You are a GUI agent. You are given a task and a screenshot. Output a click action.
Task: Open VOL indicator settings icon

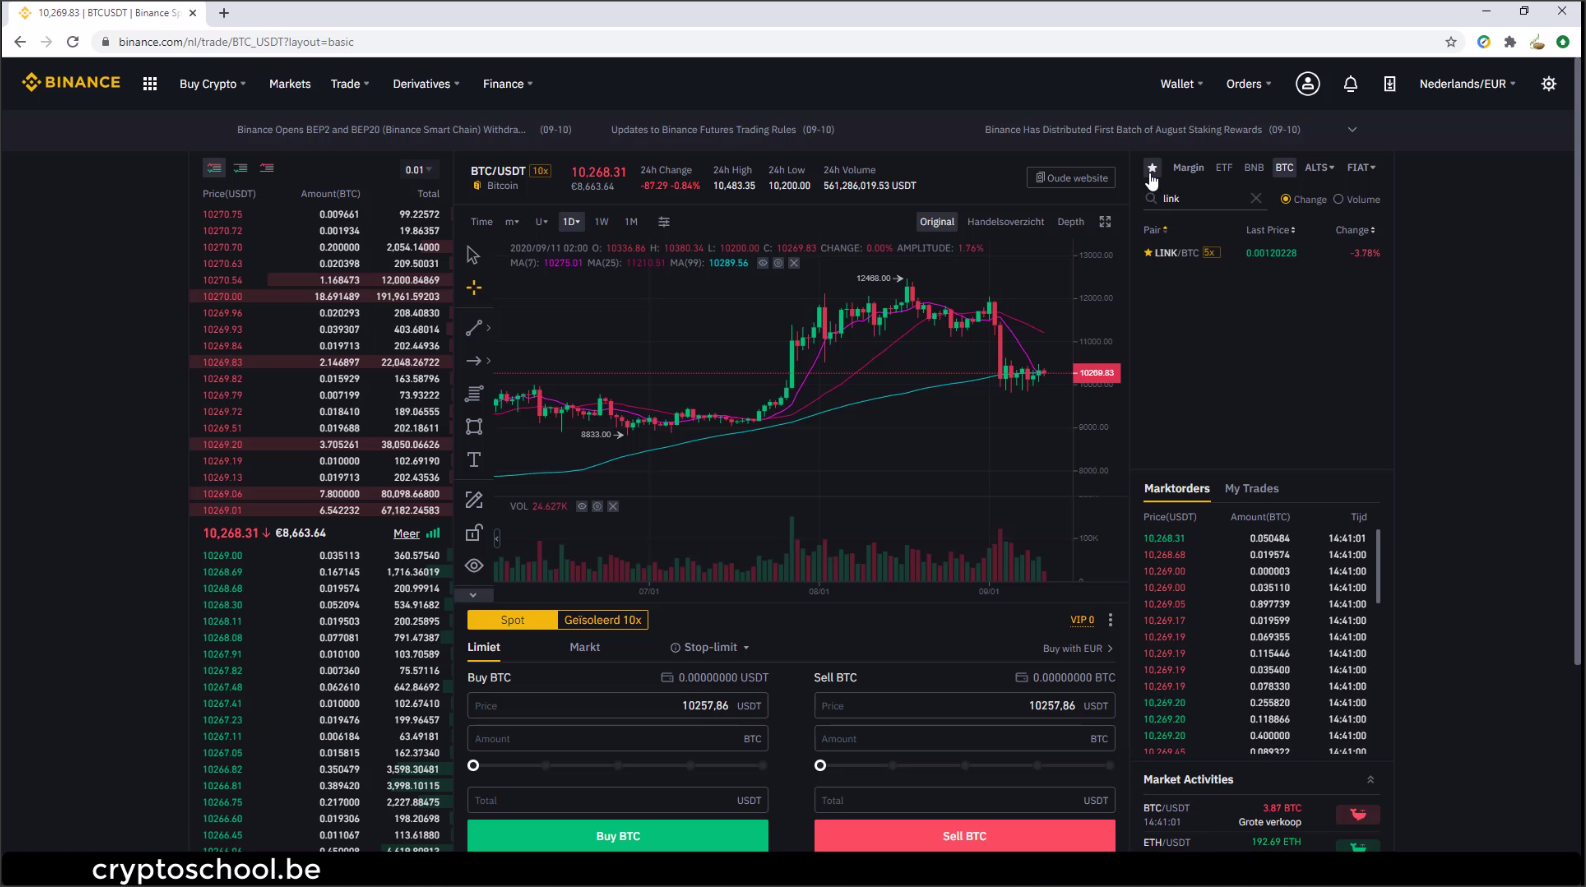click(x=597, y=506)
